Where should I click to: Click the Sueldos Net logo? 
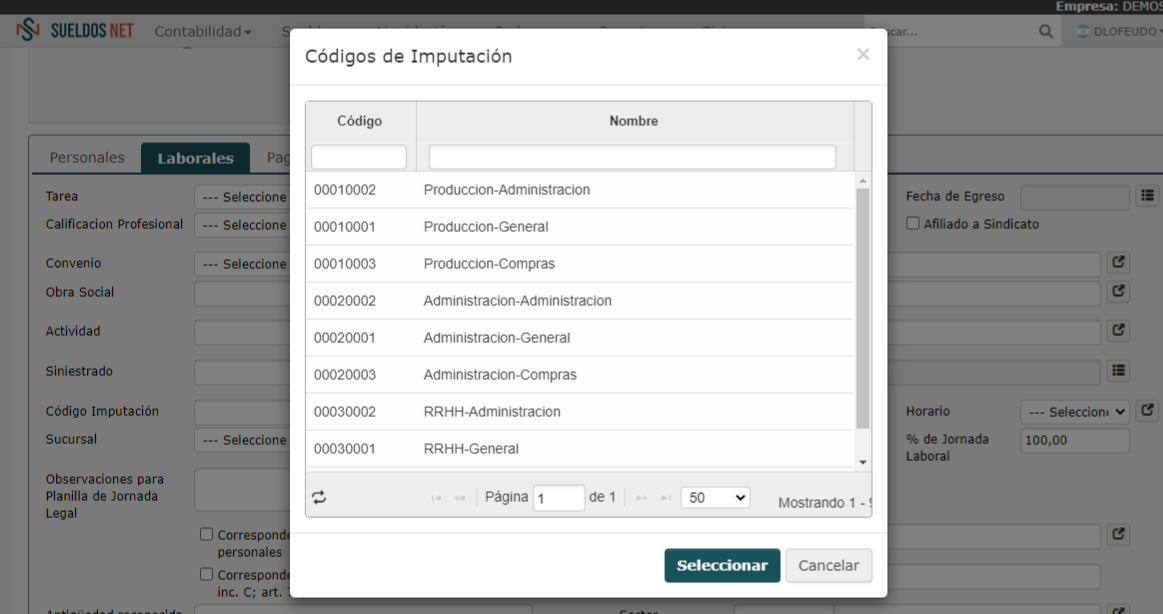click(x=75, y=30)
